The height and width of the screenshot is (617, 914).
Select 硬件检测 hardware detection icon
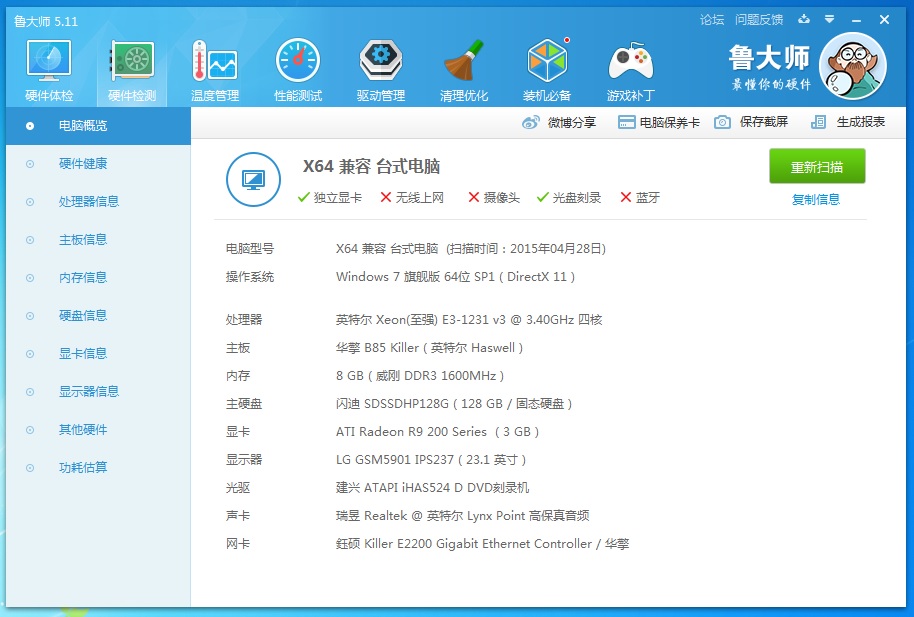[x=132, y=61]
